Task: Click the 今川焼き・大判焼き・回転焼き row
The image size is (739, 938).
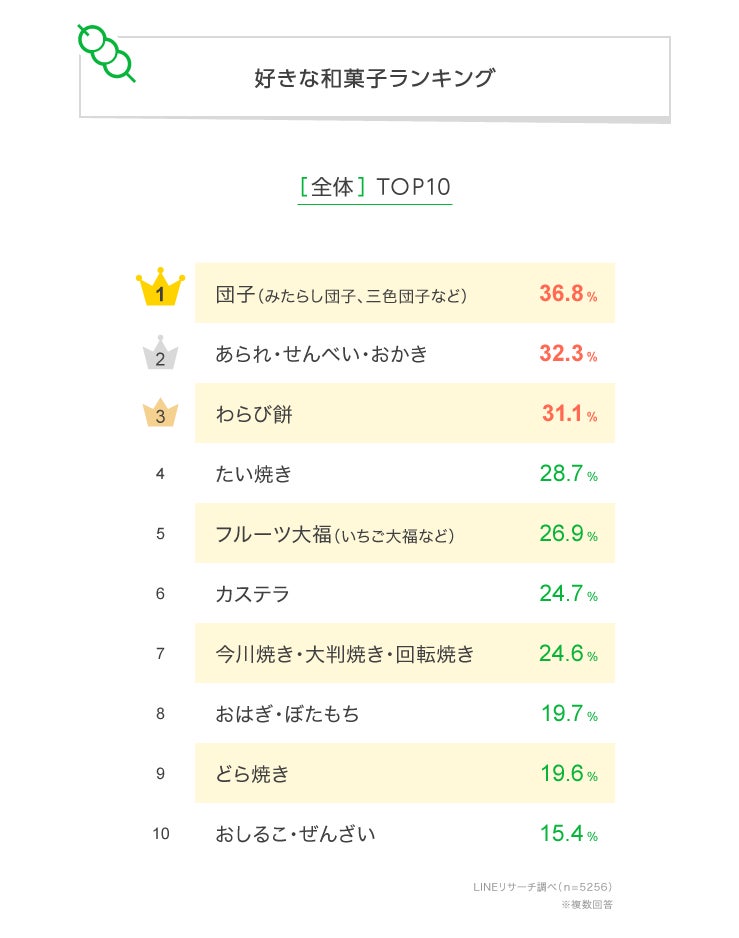Action: (x=404, y=654)
